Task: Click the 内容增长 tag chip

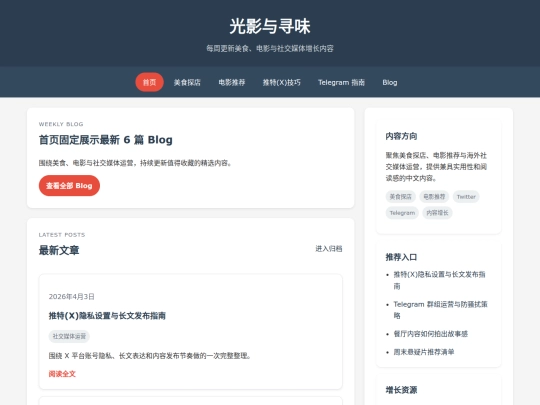Action: tap(437, 213)
